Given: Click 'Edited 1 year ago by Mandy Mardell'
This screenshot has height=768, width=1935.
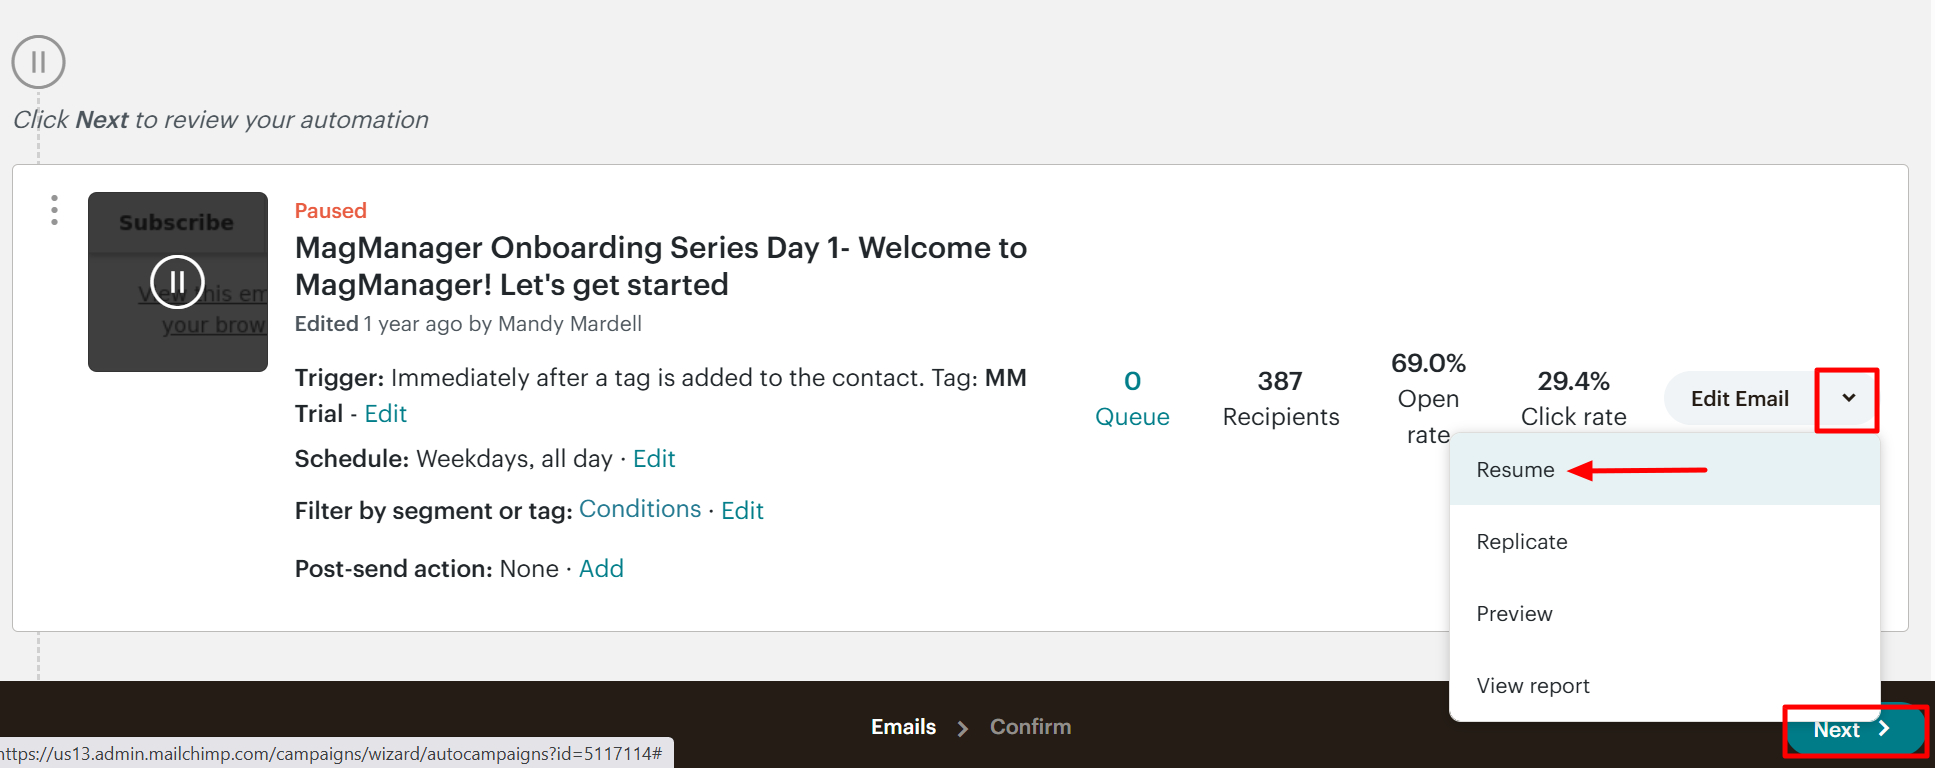Looking at the screenshot, I should (x=468, y=324).
